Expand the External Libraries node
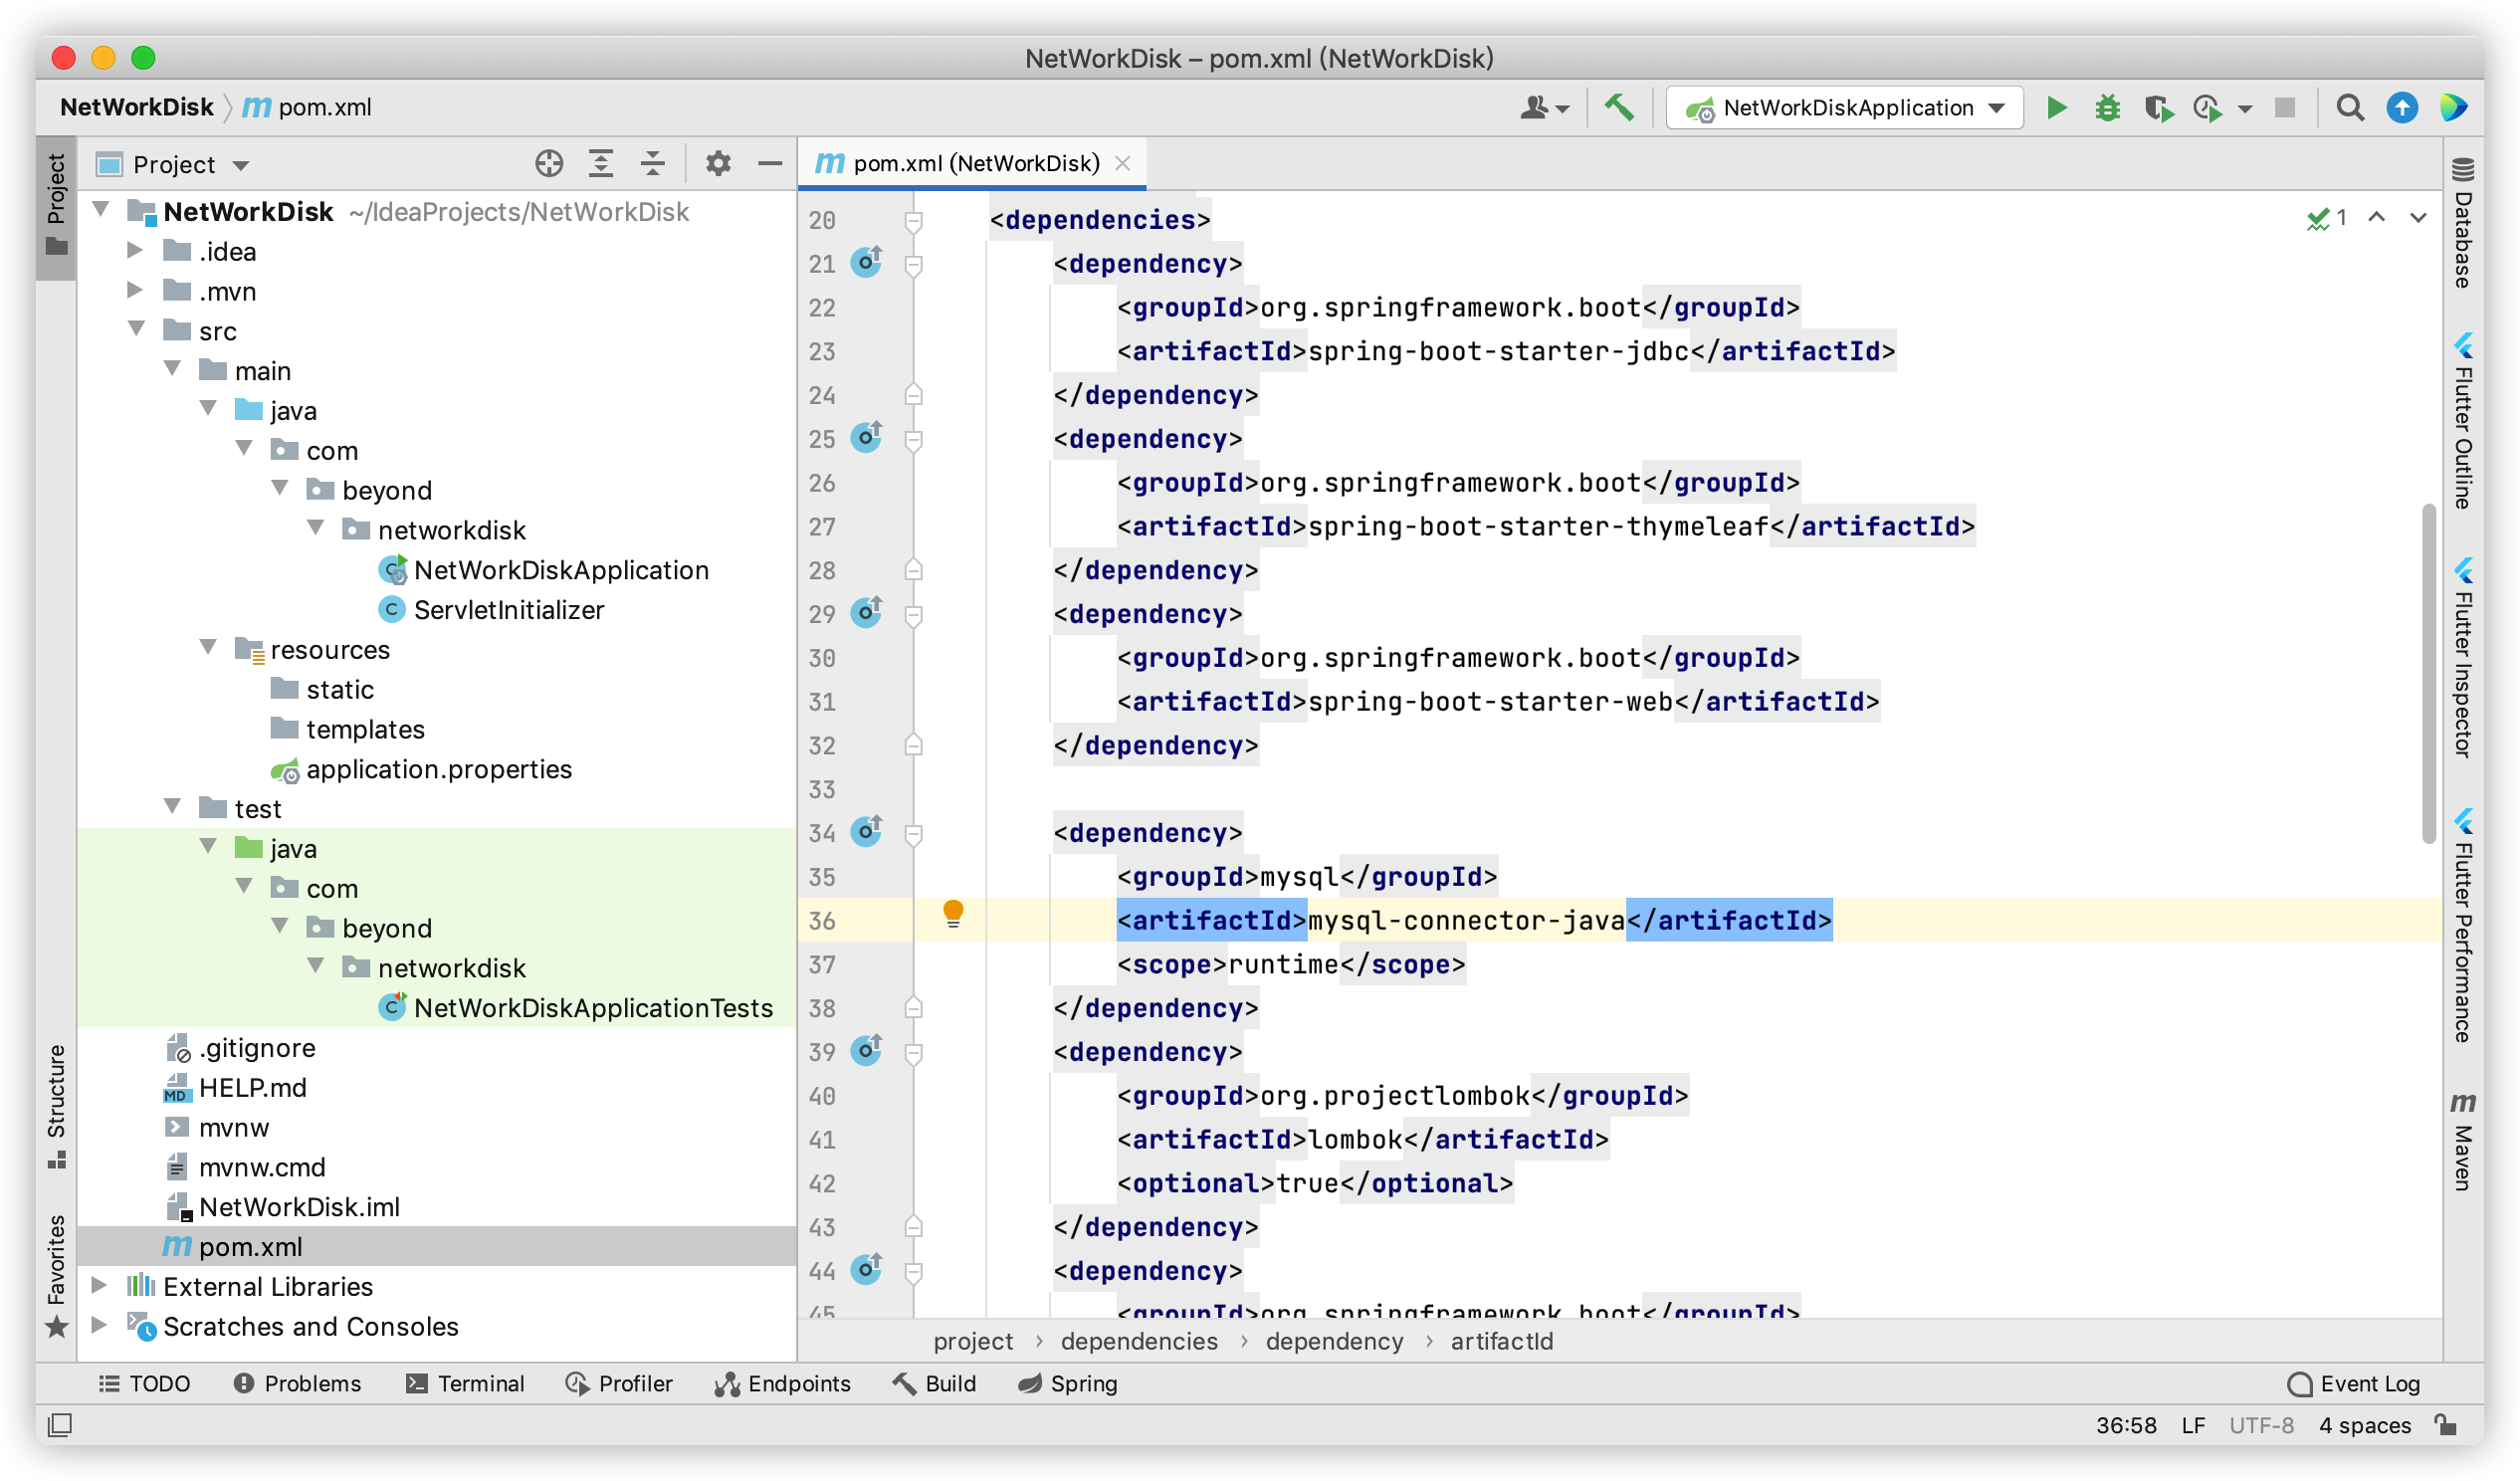This screenshot has height=1481, width=2520. [99, 1286]
